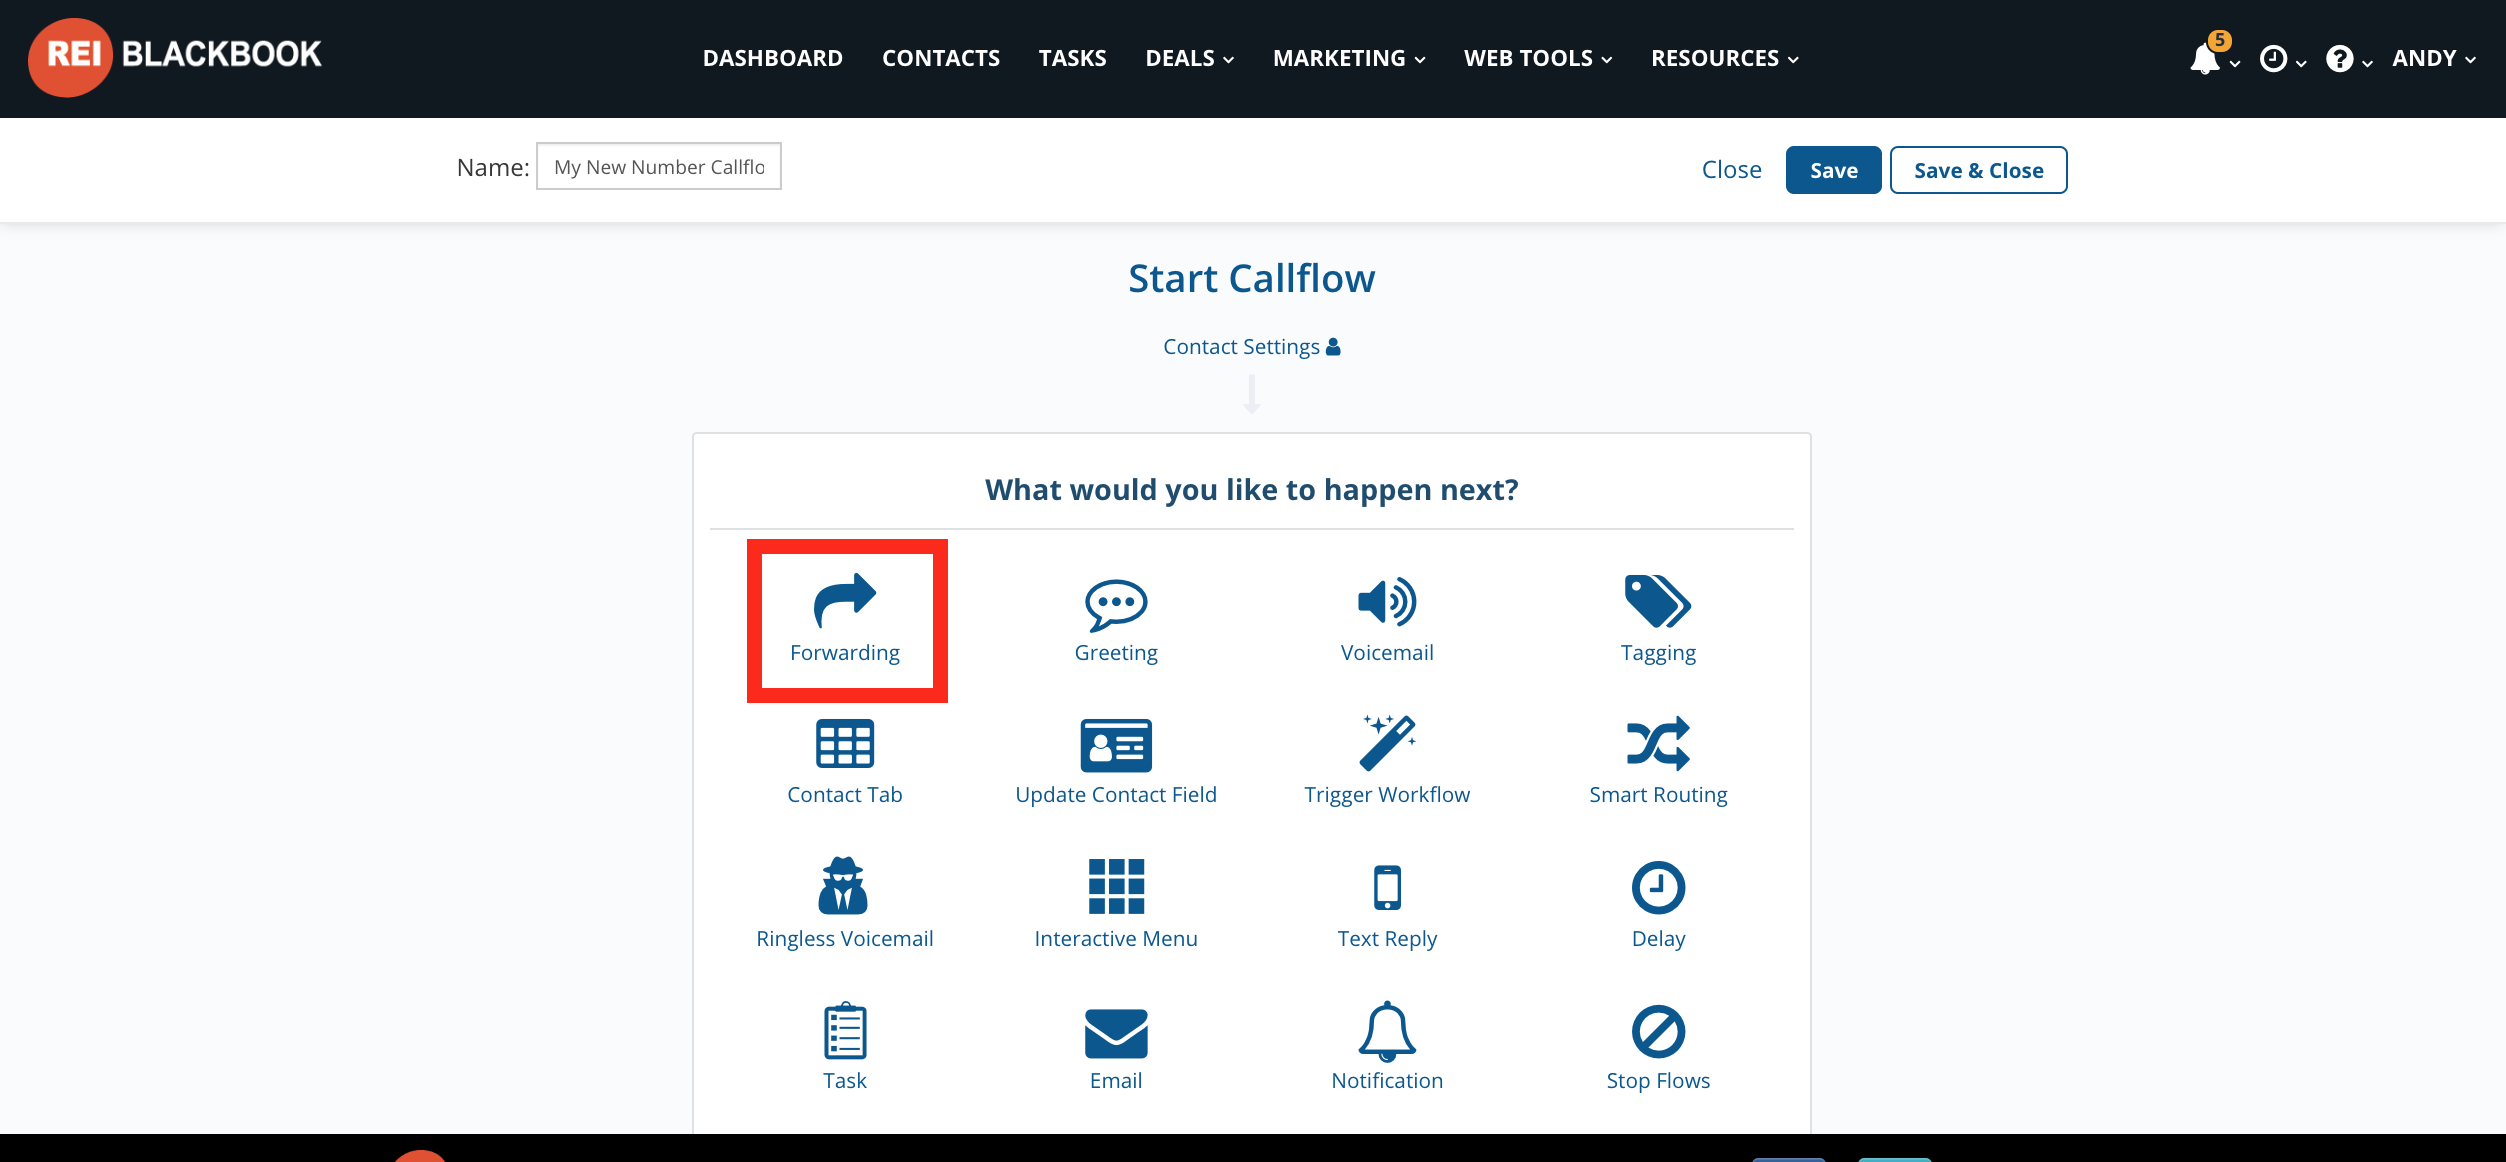
Task: Click the callflow Name input field
Action: click(658, 166)
